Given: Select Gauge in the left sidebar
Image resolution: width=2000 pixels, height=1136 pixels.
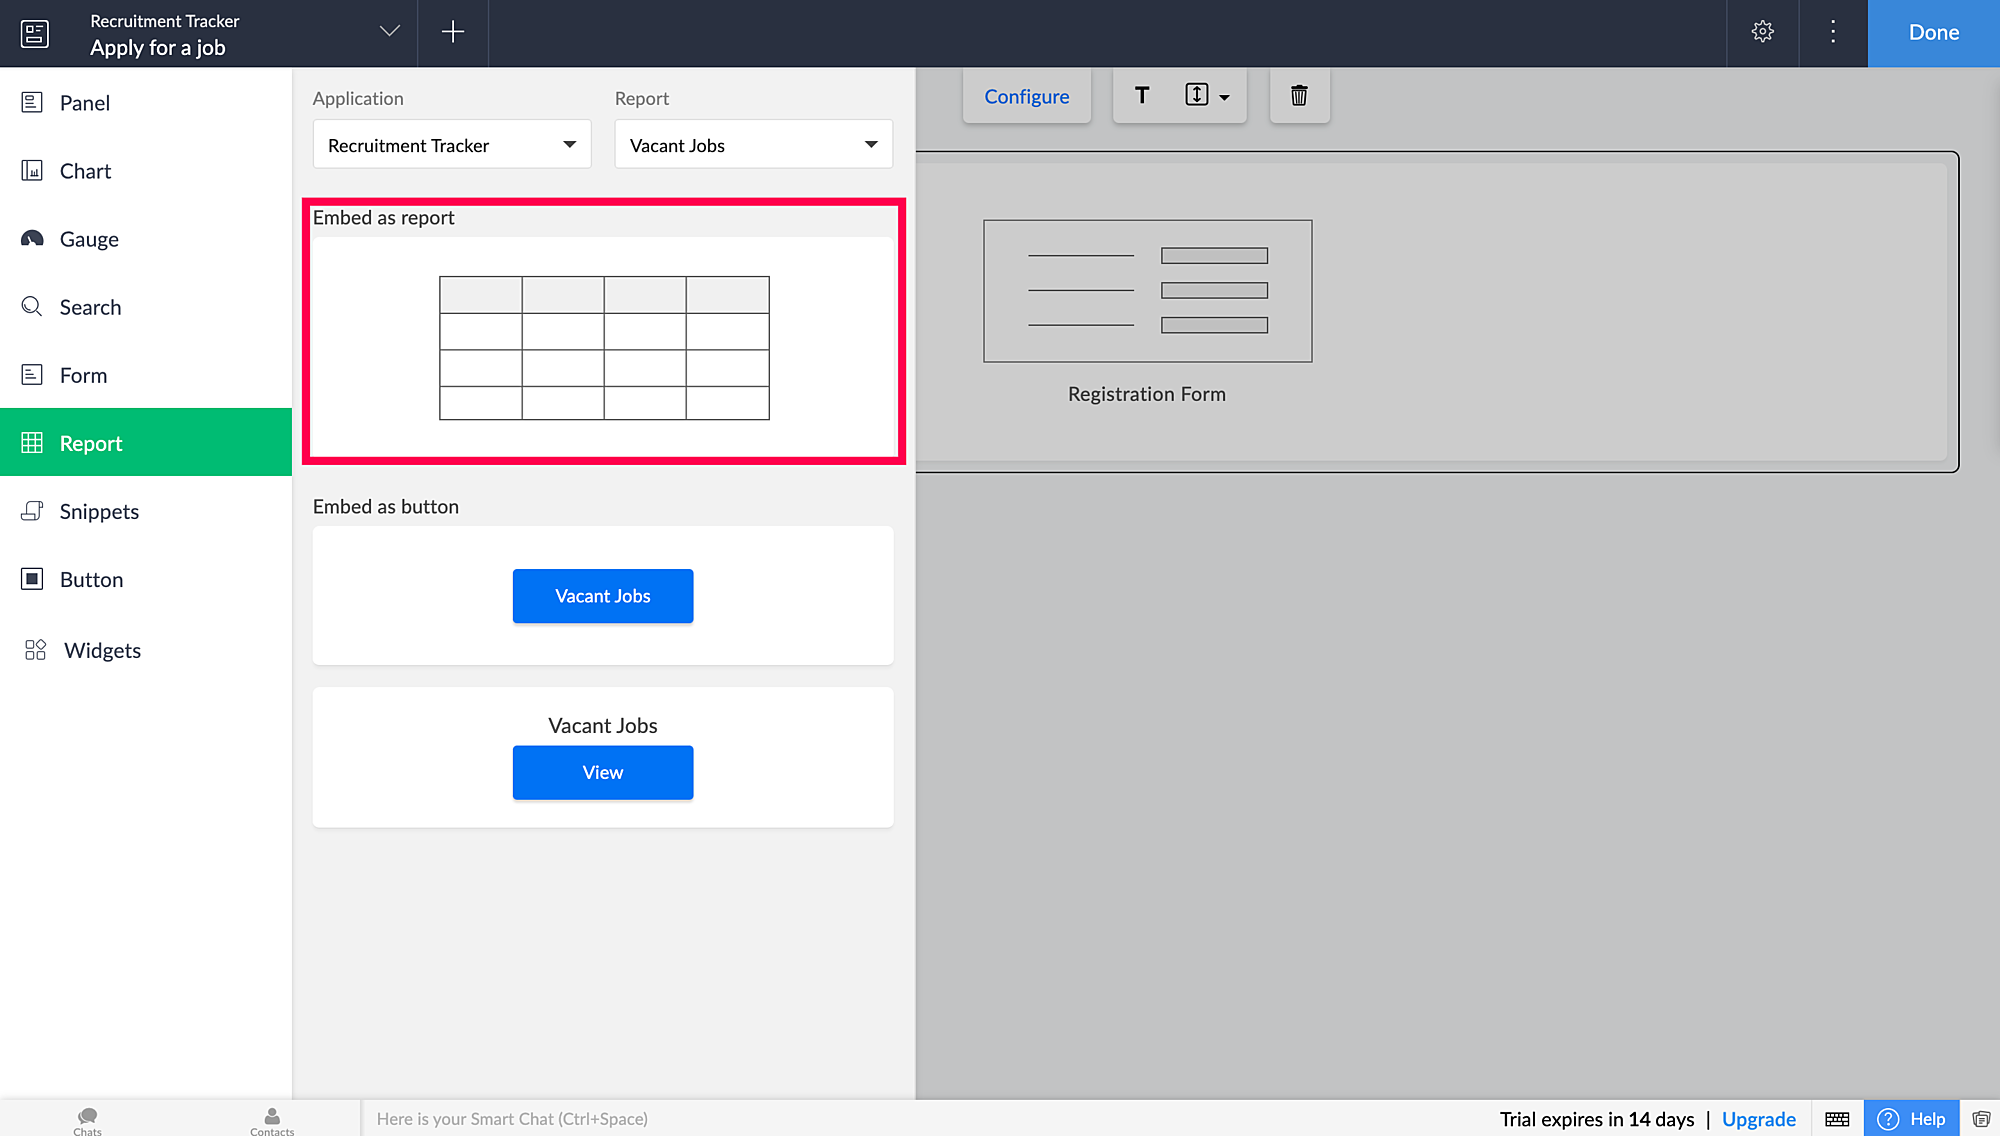Looking at the screenshot, I should point(89,239).
